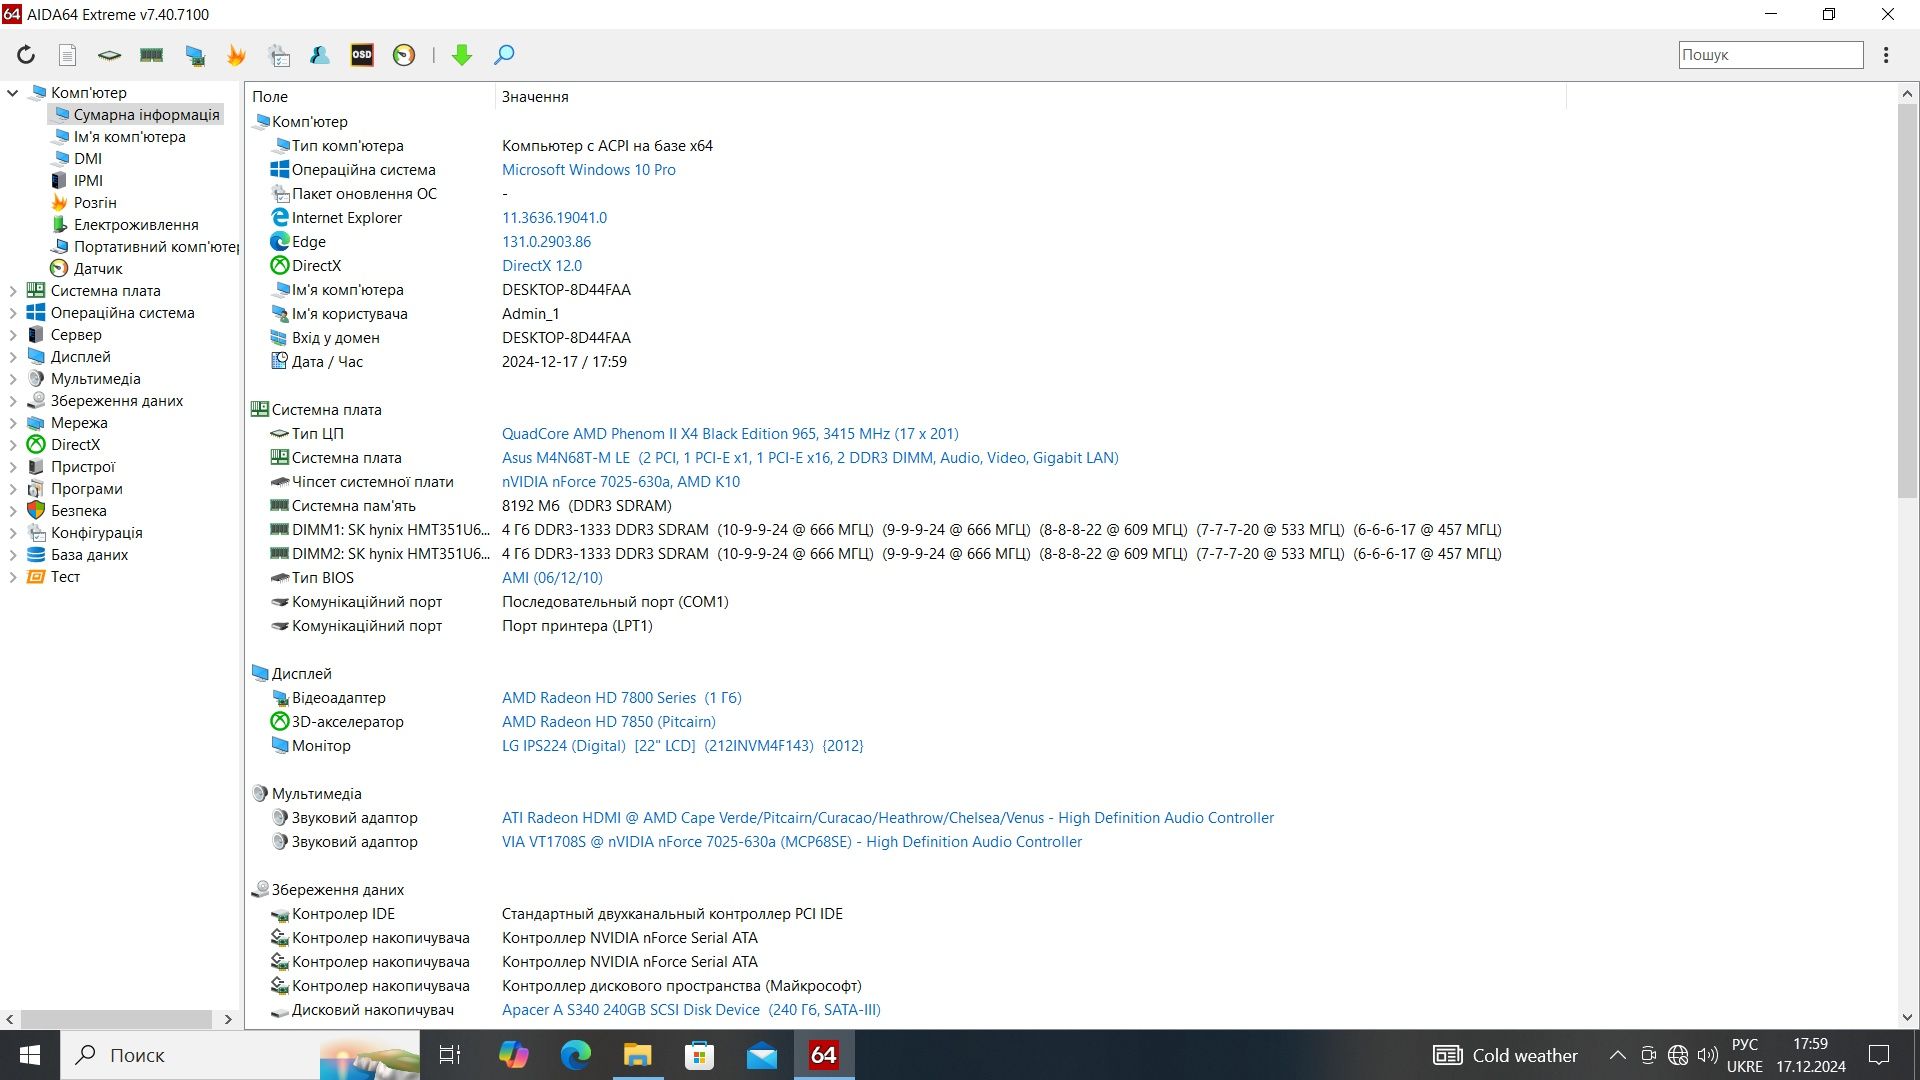The height and width of the screenshot is (1080, 1920).
Task: Open the AMD Radeon HD 7800 Series link
Action: pos(622,698)
